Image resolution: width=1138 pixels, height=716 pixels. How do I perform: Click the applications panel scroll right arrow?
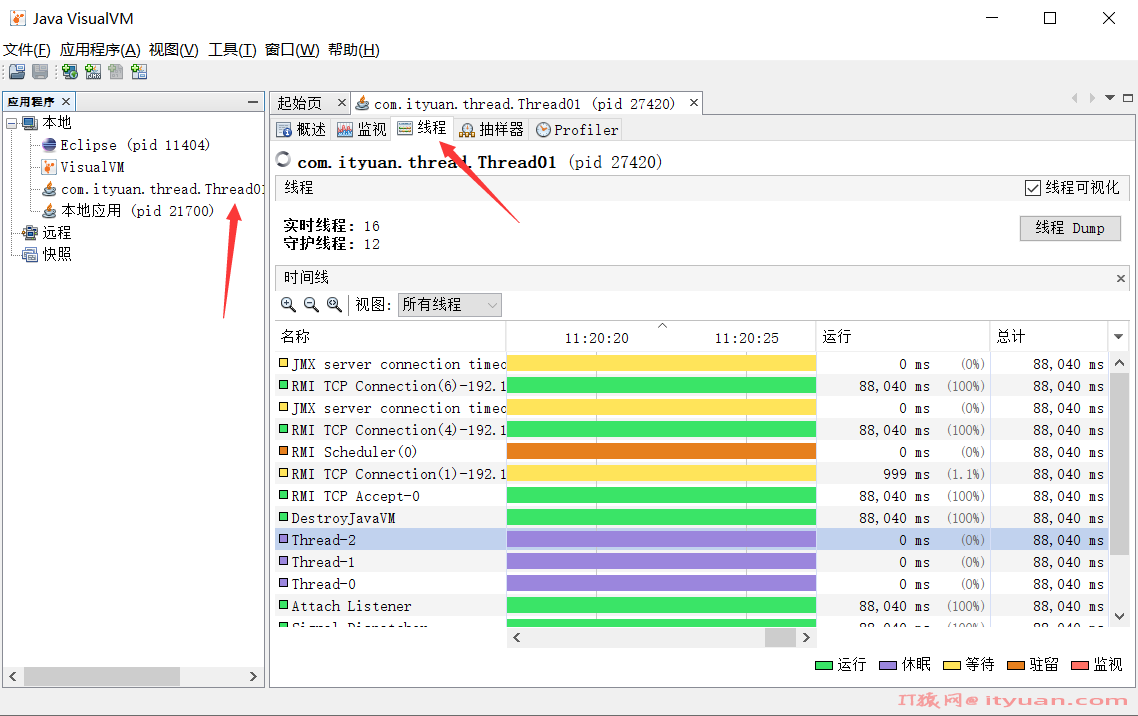point(253,676)
